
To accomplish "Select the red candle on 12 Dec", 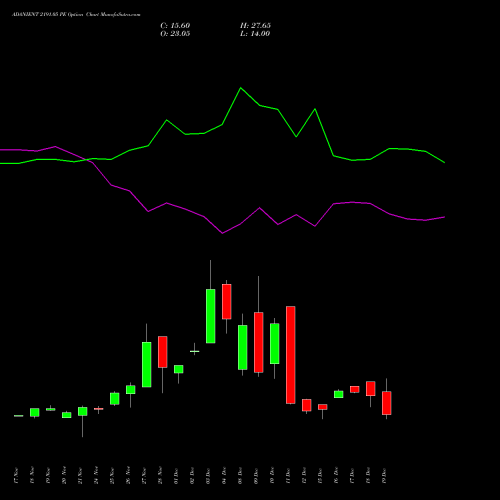I will [x=307, y=405].
